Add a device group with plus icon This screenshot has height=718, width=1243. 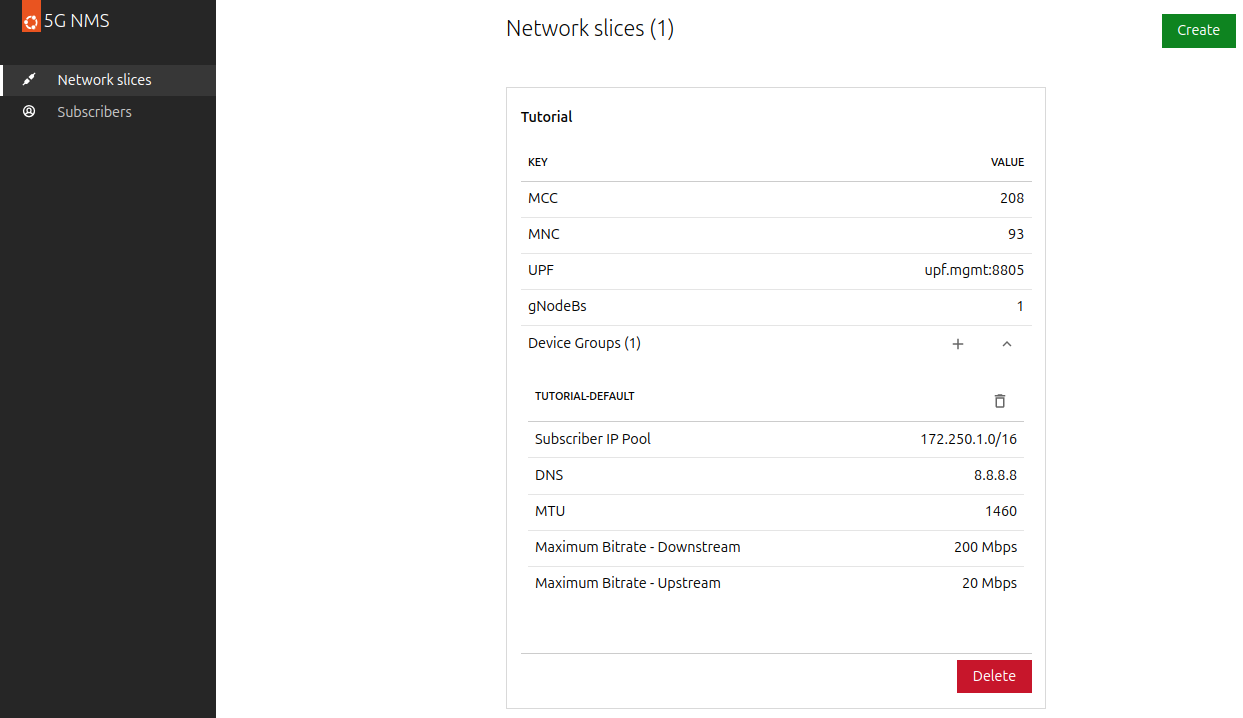click(x=957, y=344)
